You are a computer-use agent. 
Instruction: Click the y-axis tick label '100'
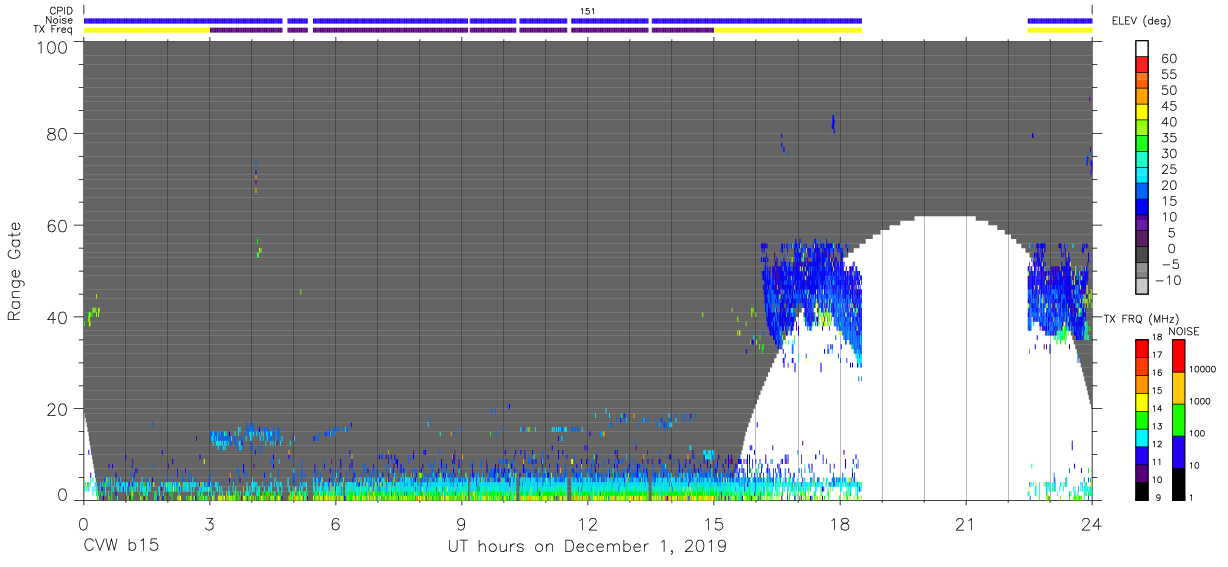coord(51,46)
